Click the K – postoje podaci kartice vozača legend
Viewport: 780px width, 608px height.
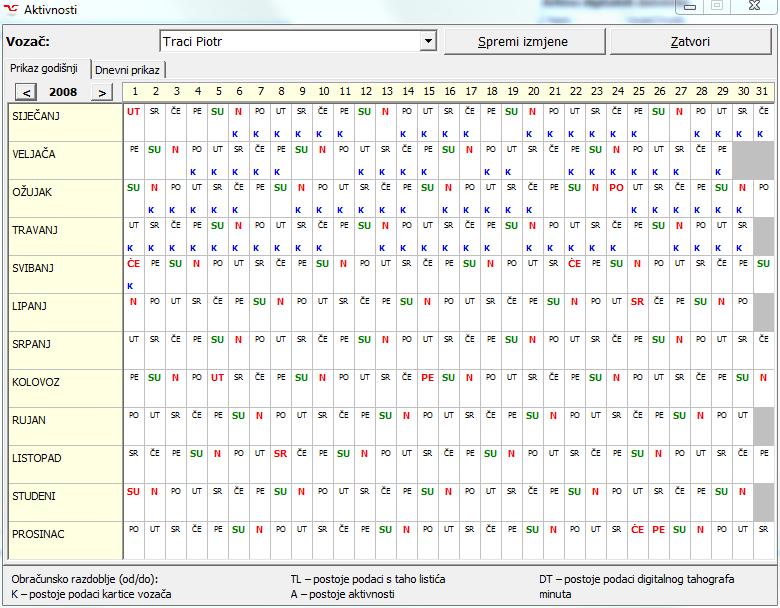point(91,594)
